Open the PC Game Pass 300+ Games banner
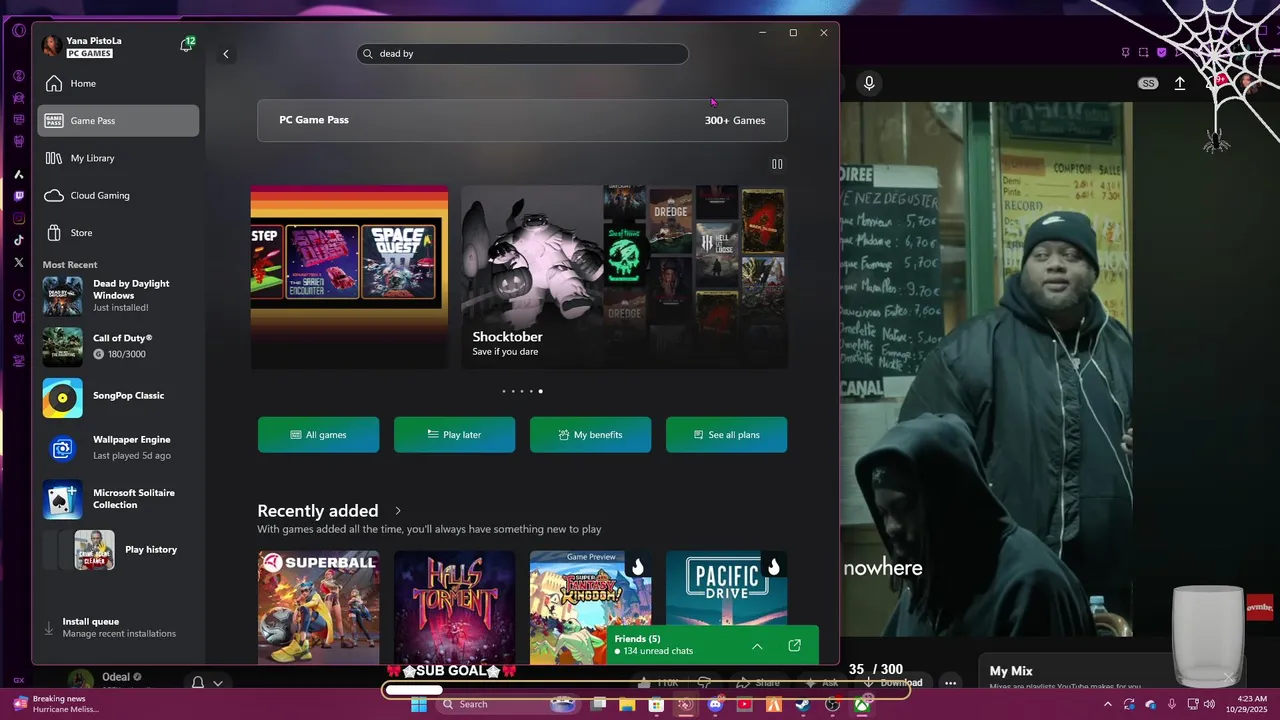Screen dimensions: 1280x720 click(x=522, y=120)
